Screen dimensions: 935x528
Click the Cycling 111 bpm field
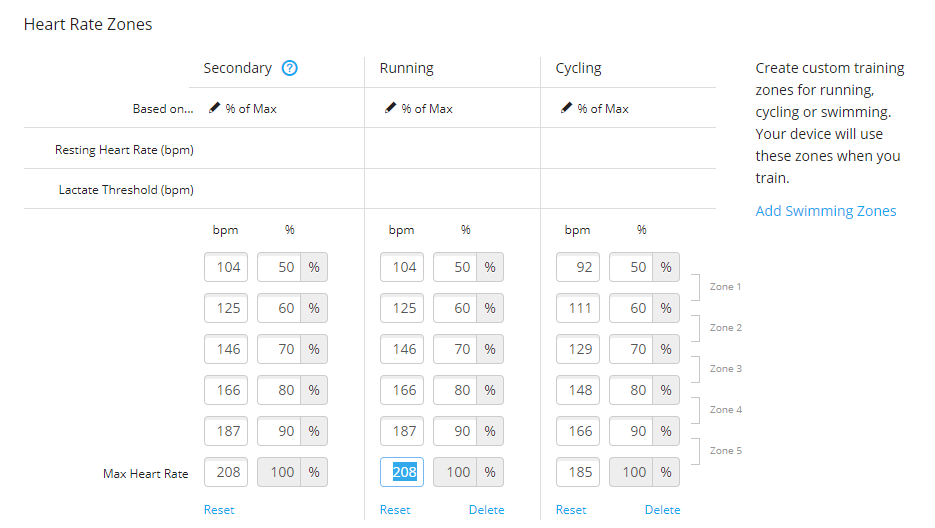click(578, 308)
